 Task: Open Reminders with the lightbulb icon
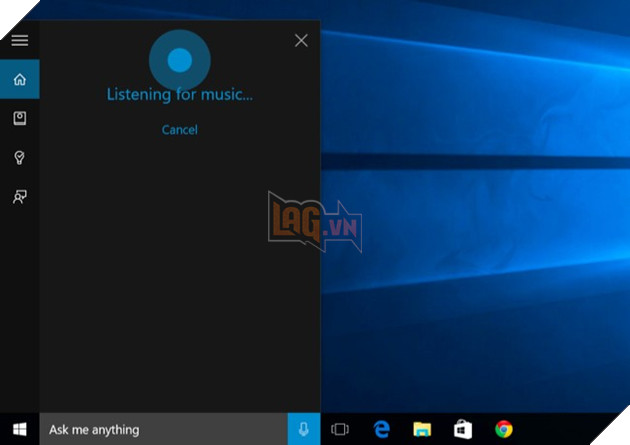point(19,158)
